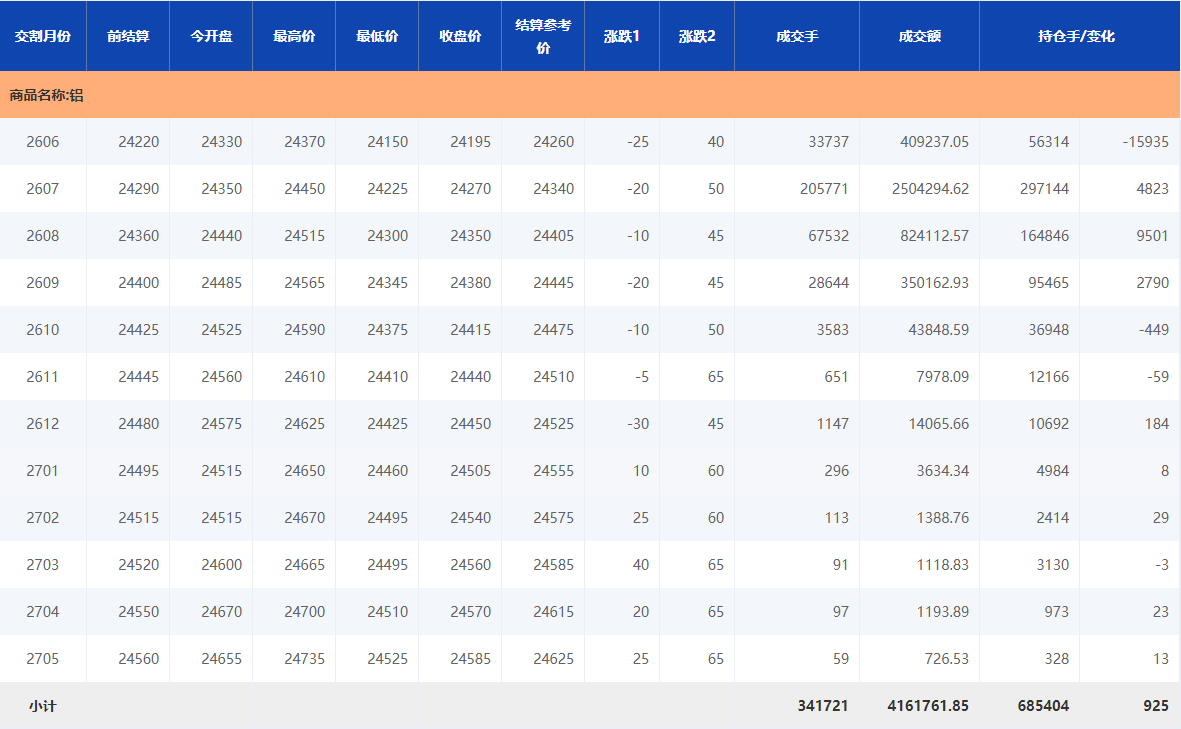Select delivery month 2612 cell
Viewport: 1181px width, 729px height.
coord(42,423)
